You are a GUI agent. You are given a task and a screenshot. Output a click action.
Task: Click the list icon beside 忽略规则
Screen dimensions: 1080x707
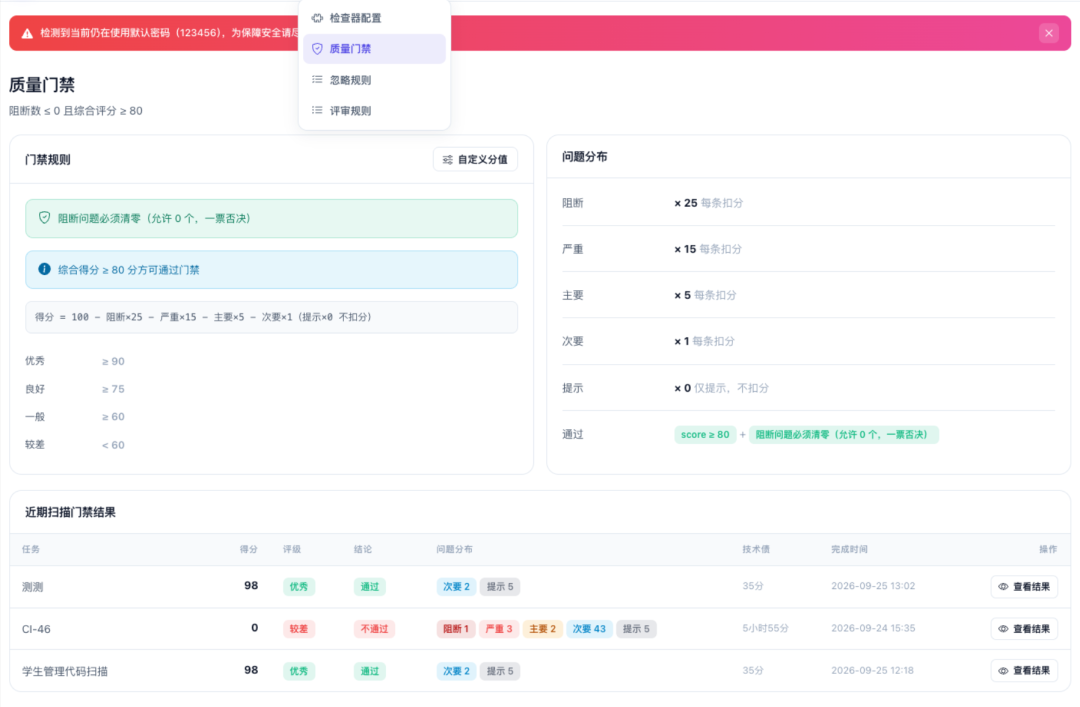pos(317,80)
